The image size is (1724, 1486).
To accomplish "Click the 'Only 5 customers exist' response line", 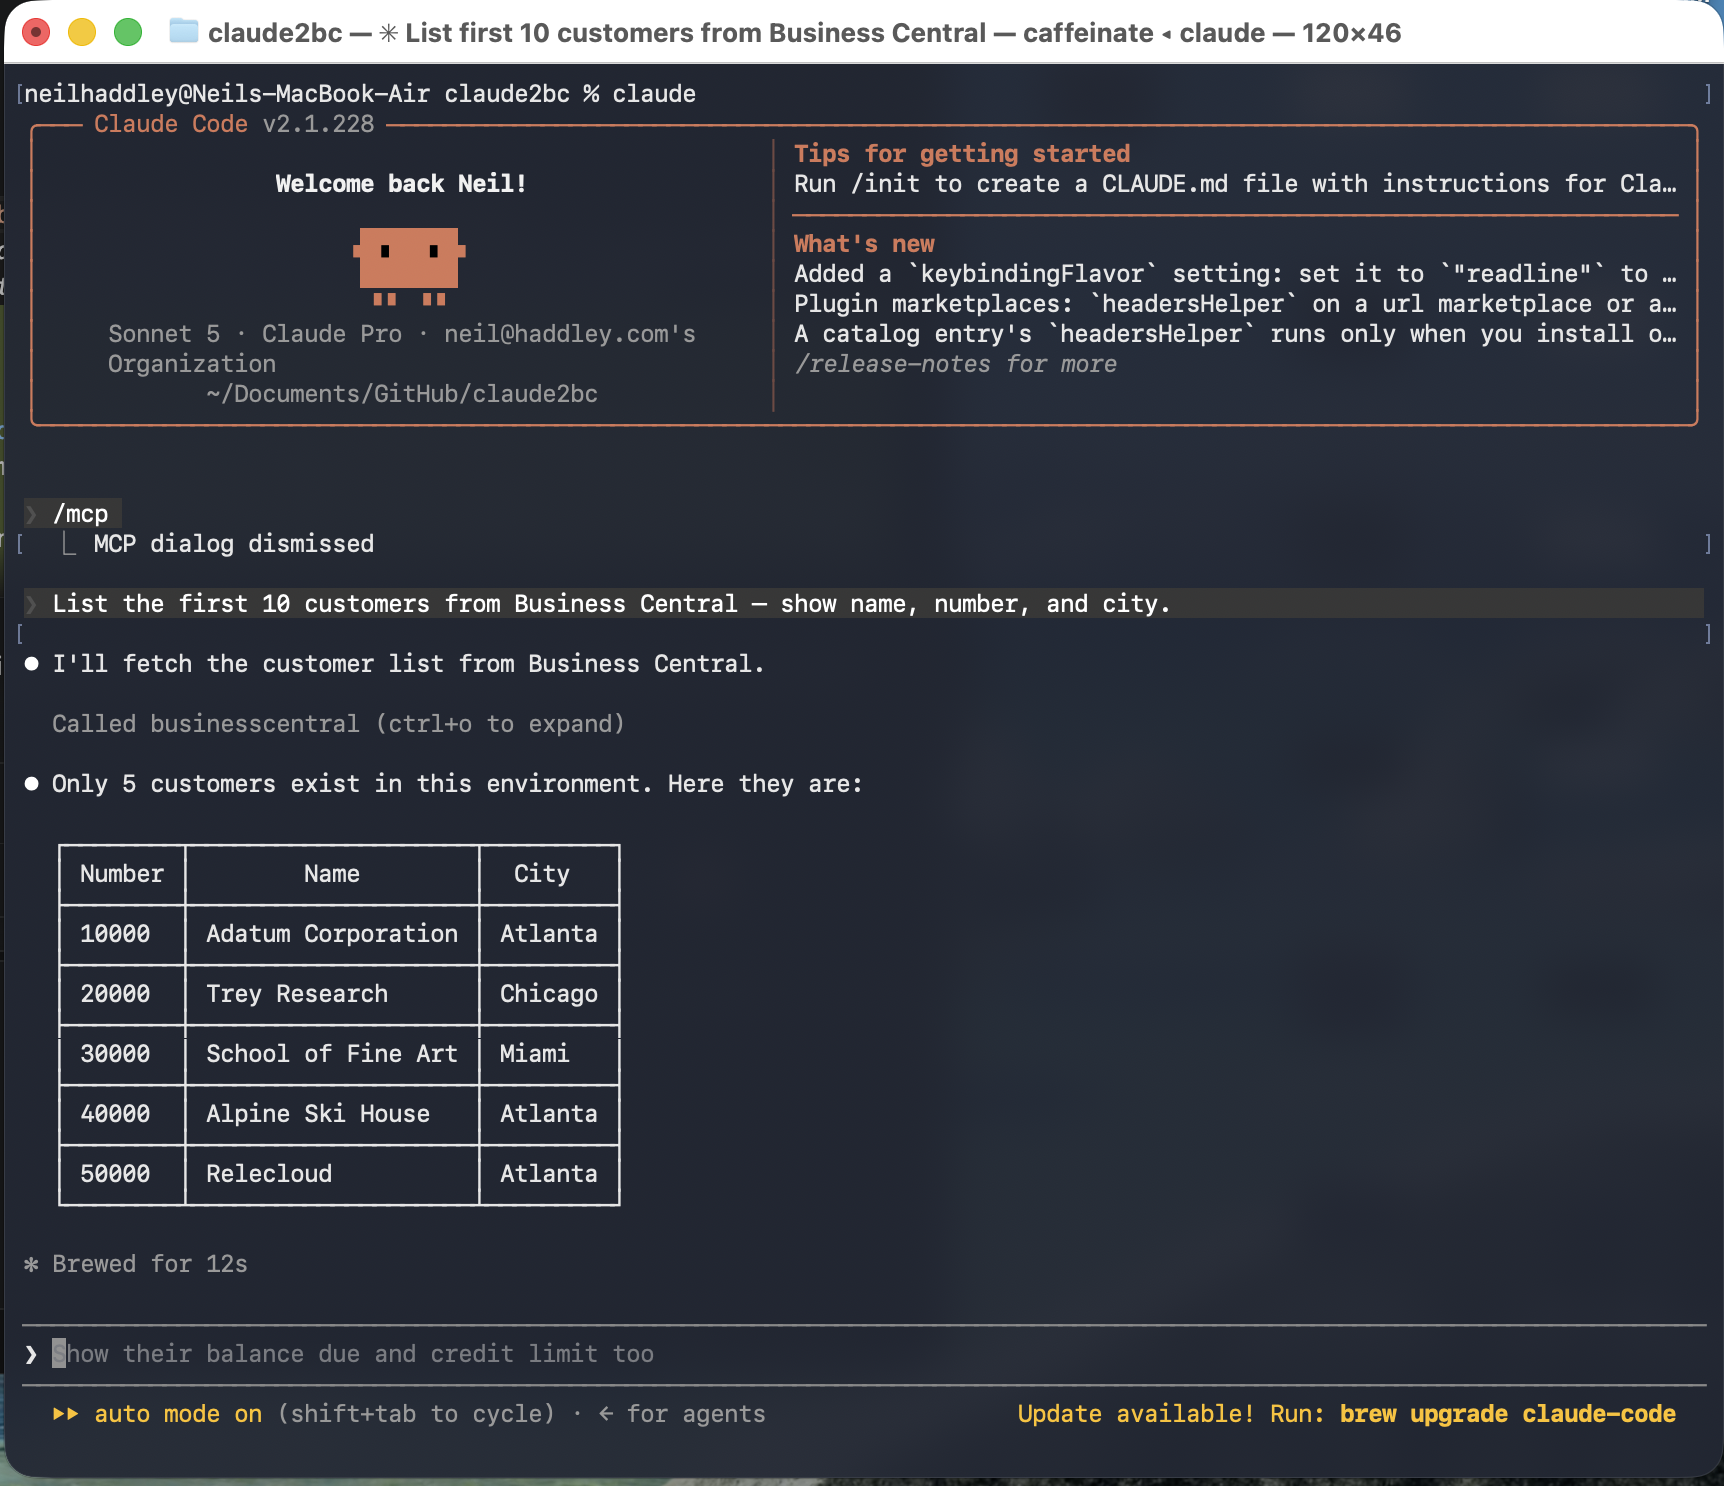I will pyautogui.click(x=457, y=784).
